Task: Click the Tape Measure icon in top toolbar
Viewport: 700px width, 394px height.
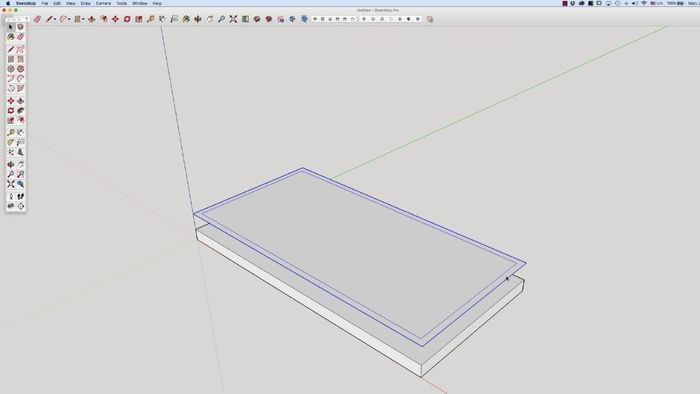Action: [151, 19]
